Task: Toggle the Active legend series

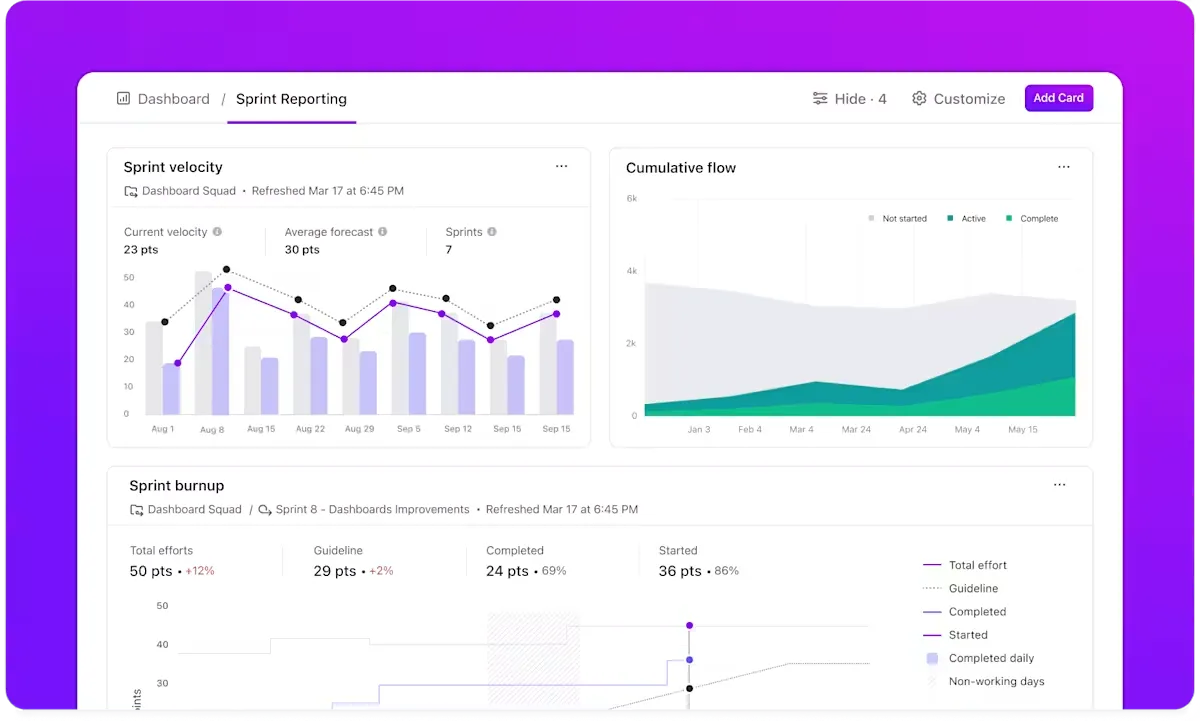Action: click(966, 218)
